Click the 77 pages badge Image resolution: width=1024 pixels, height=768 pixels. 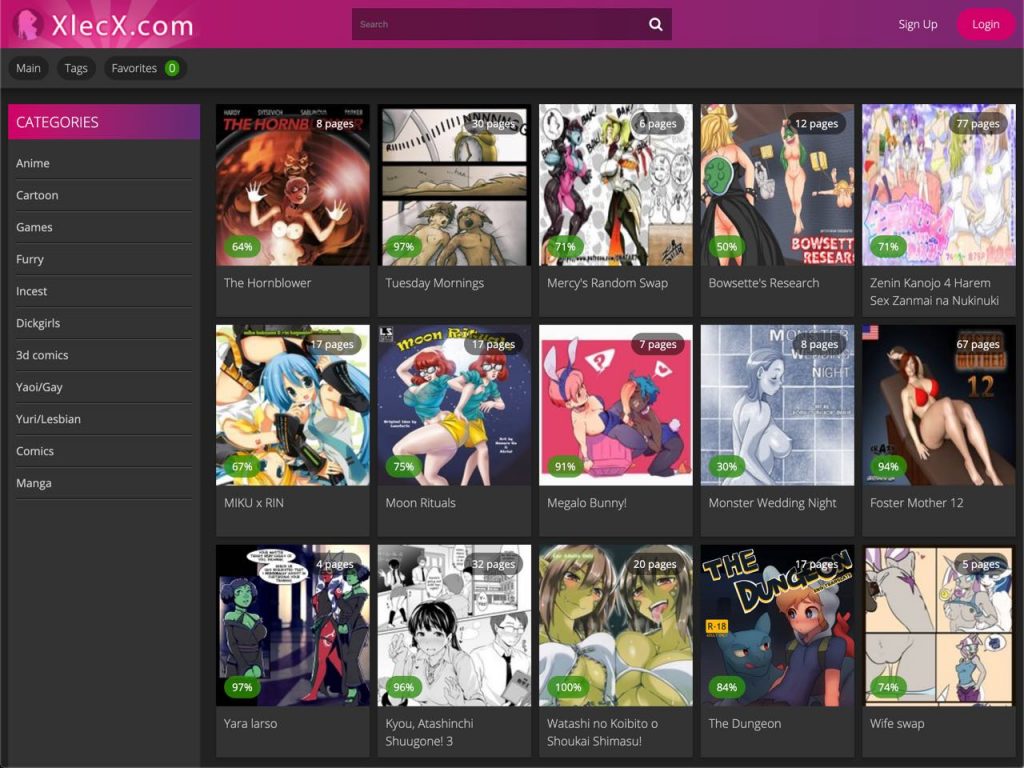pos(978,123)
